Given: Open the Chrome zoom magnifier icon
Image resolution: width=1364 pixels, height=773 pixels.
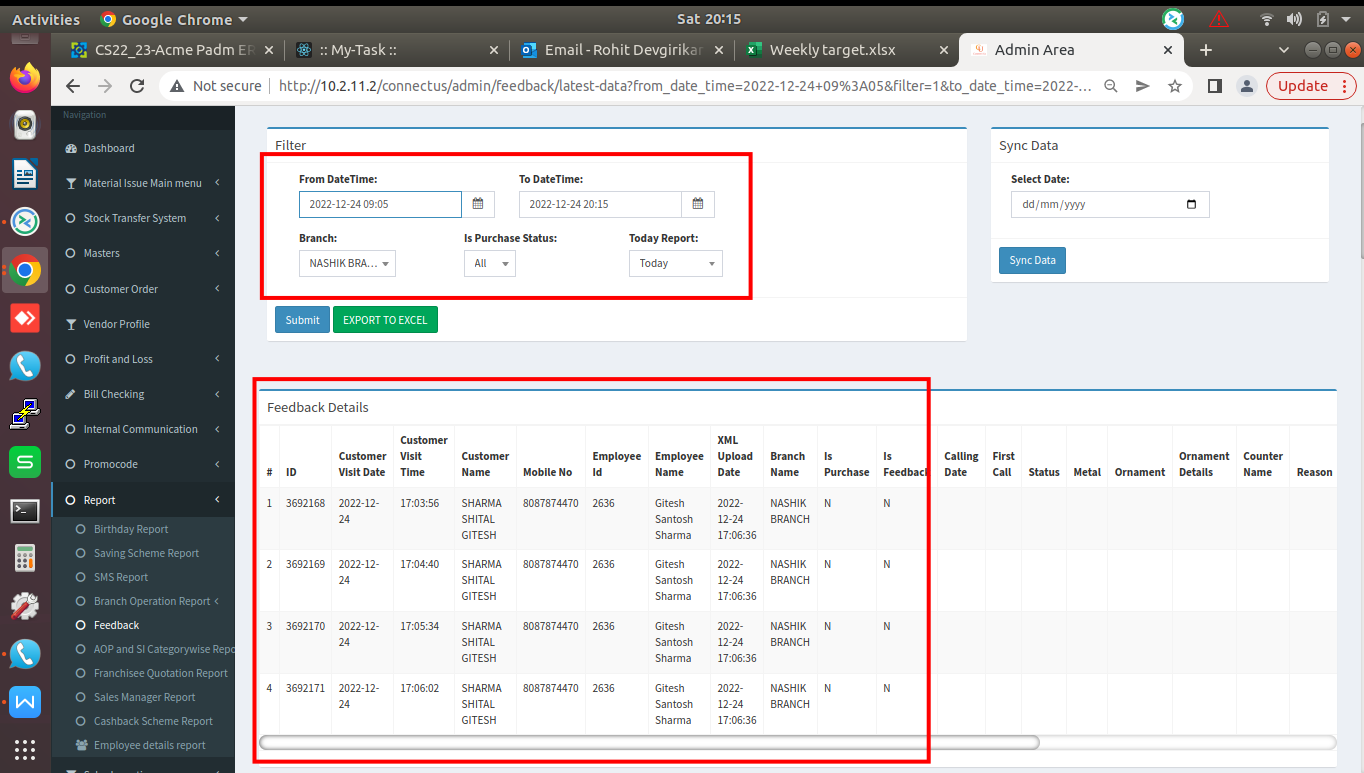Looking at the screenshot, I should pyautogui.click(x=1111, y=86).
